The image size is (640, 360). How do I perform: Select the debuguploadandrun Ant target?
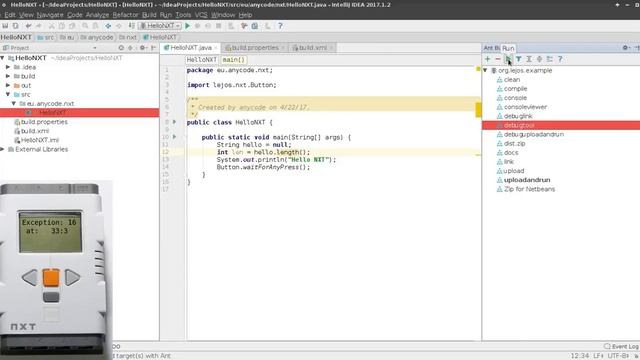click(533, 134)
